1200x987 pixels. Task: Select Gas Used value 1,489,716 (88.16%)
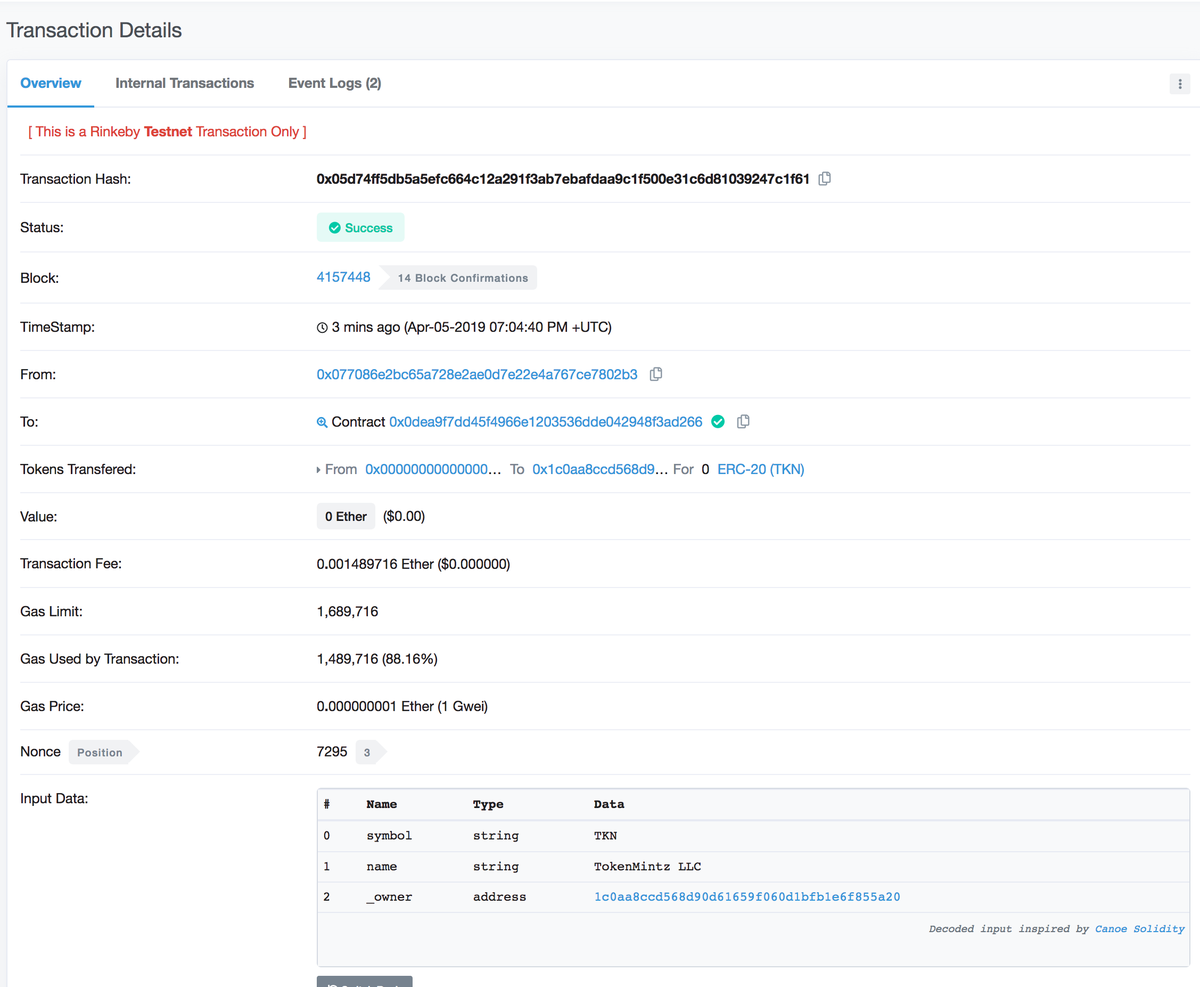(377, 659)
